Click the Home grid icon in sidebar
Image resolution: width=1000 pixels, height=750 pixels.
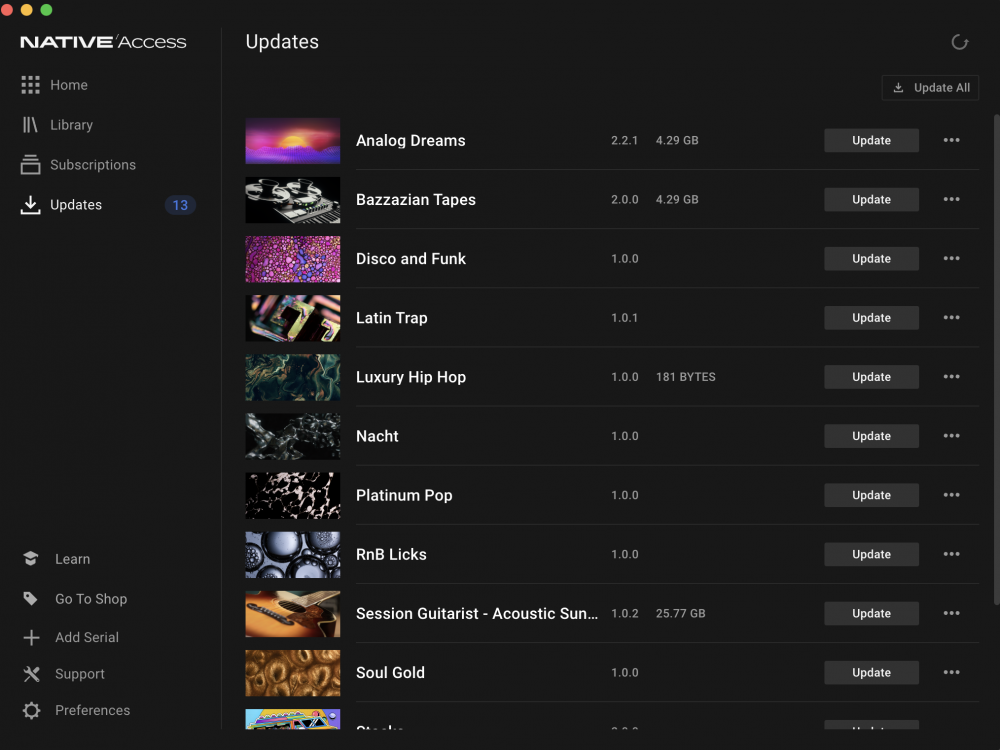point(30,85)
